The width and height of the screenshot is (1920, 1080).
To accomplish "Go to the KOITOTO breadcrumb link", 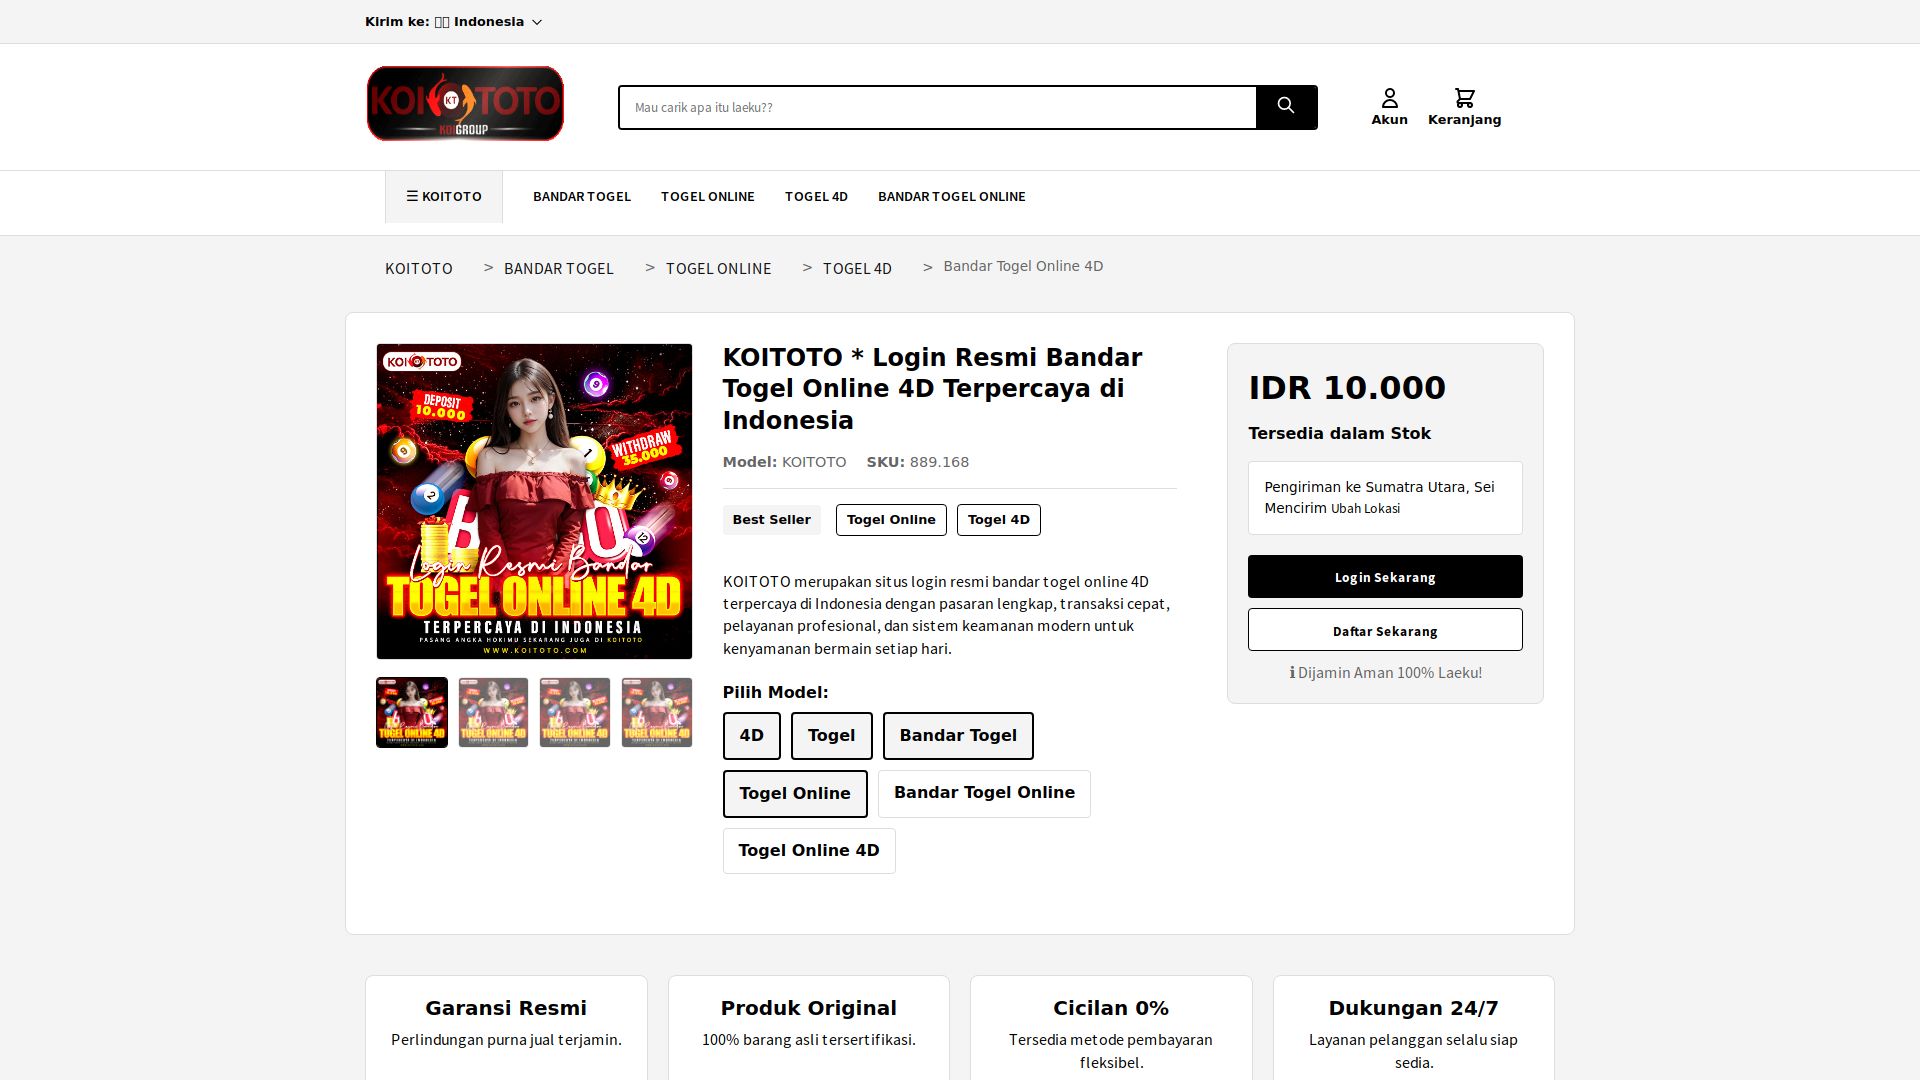I will [419, 268].
